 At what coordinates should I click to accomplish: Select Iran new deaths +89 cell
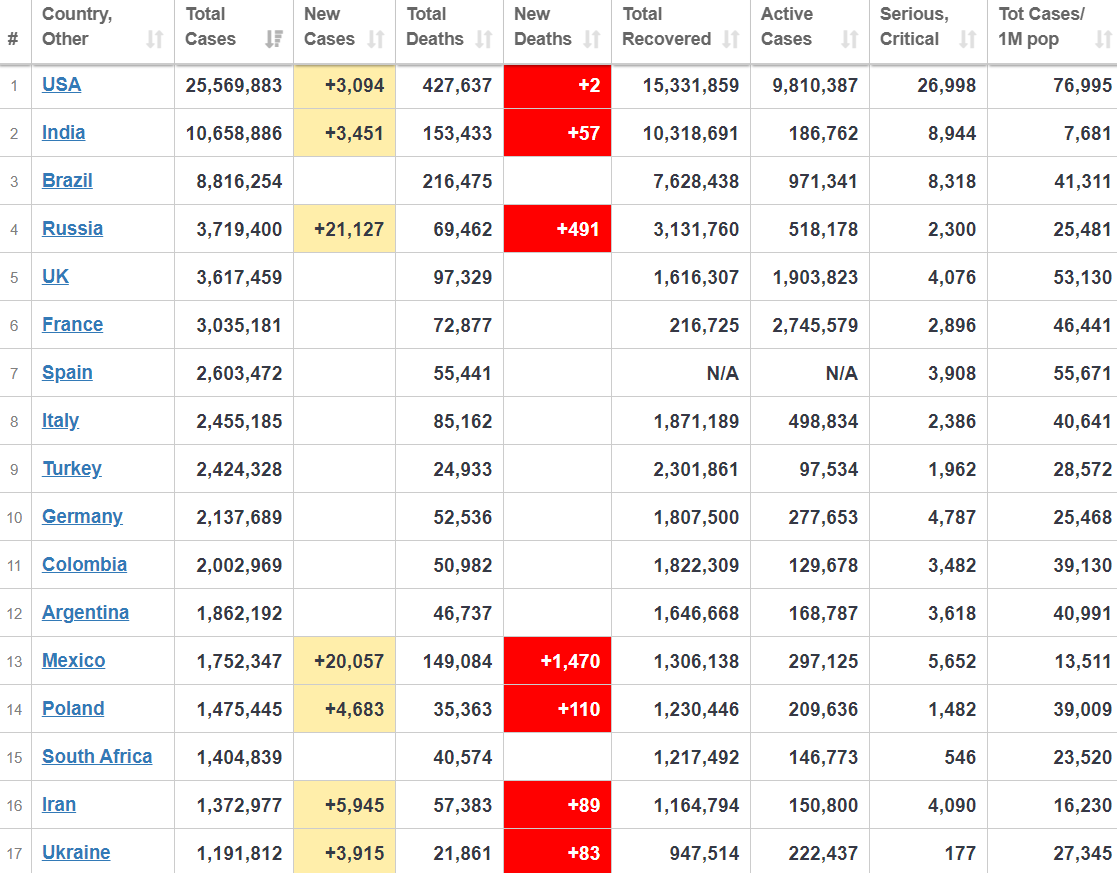[557, 805]
